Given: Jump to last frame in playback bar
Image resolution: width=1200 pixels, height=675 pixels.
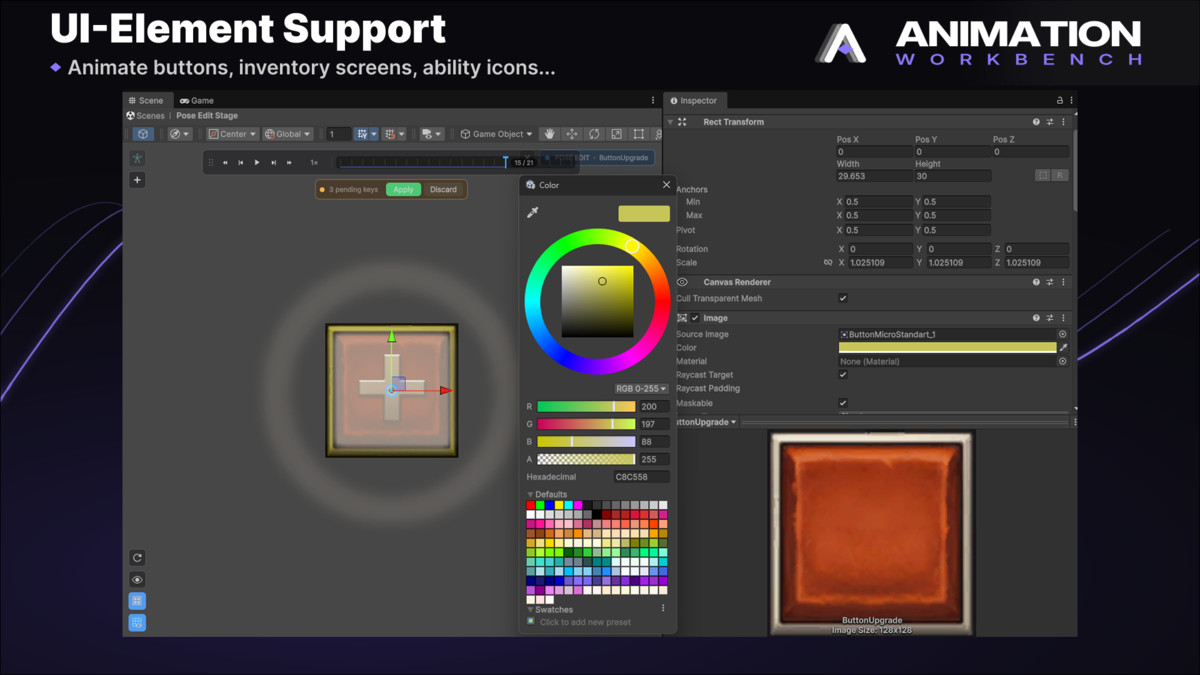Looking at the screenshot, I should [289, 162].
